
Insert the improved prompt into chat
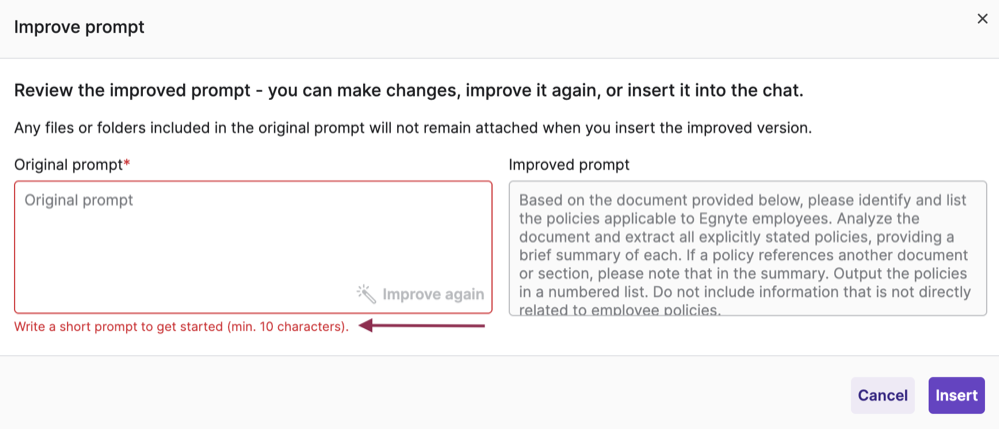956,395
